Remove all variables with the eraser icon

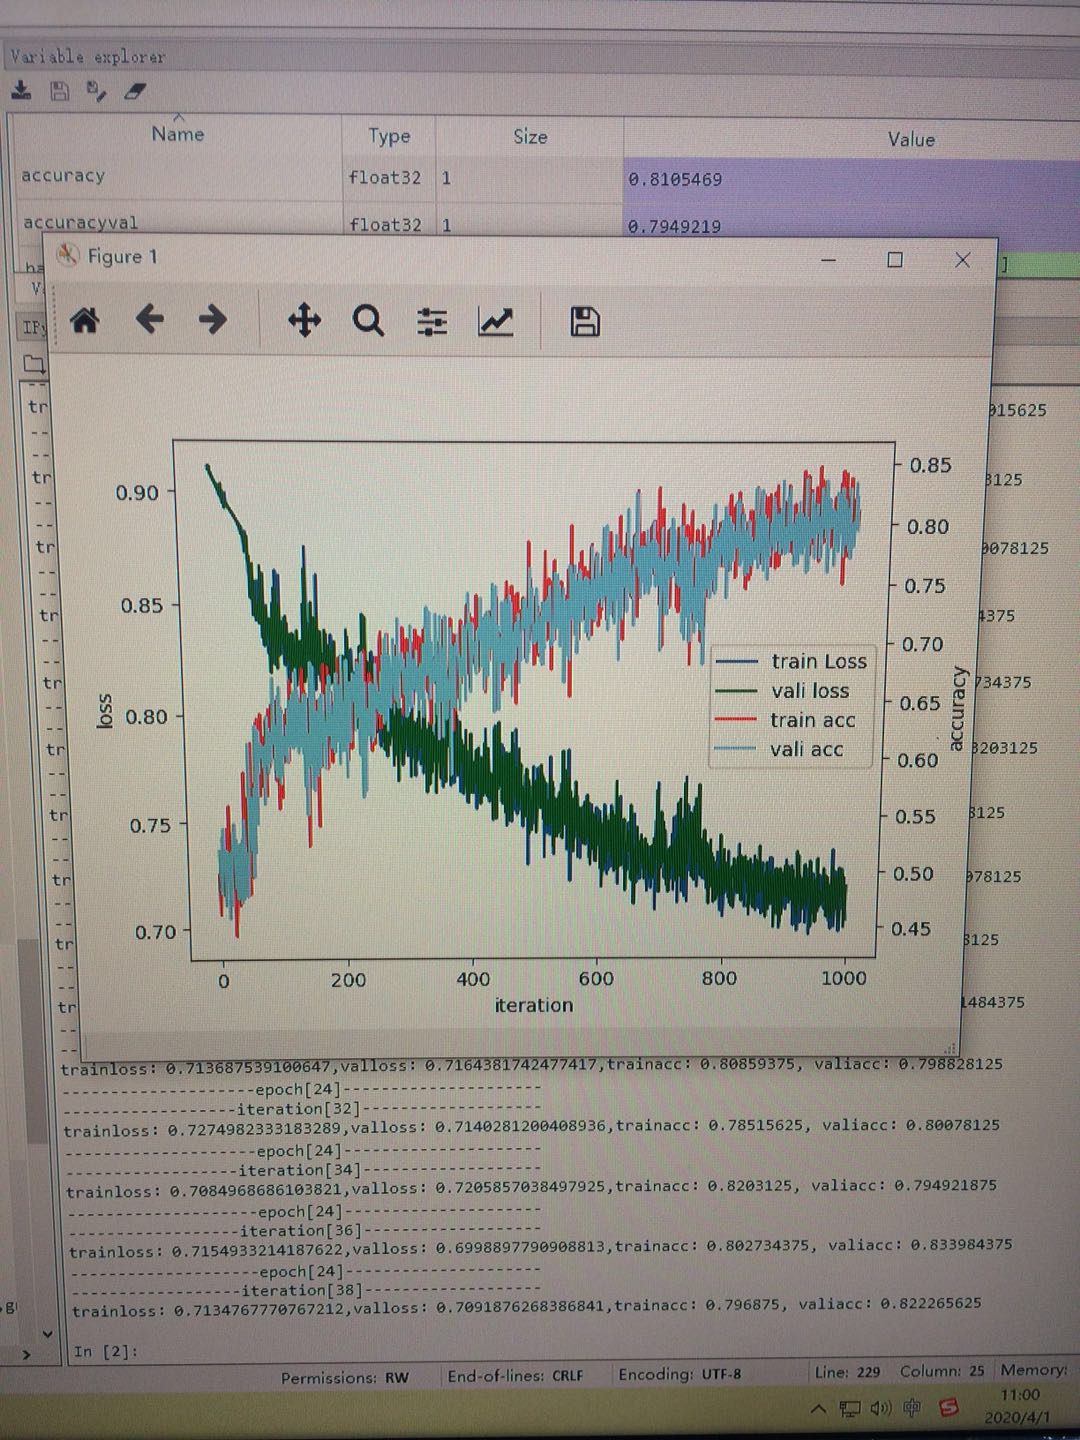pos(135,92)
